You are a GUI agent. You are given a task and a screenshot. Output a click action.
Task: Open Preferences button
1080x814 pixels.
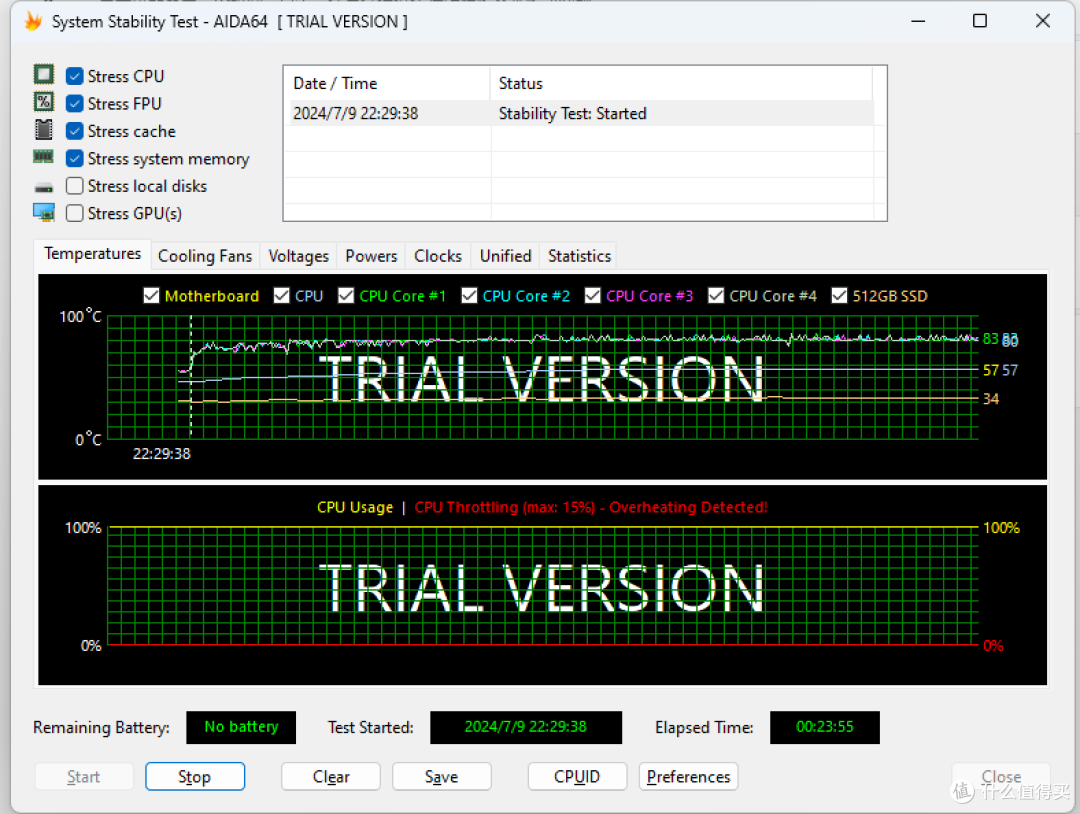click(x=688, y=777)
